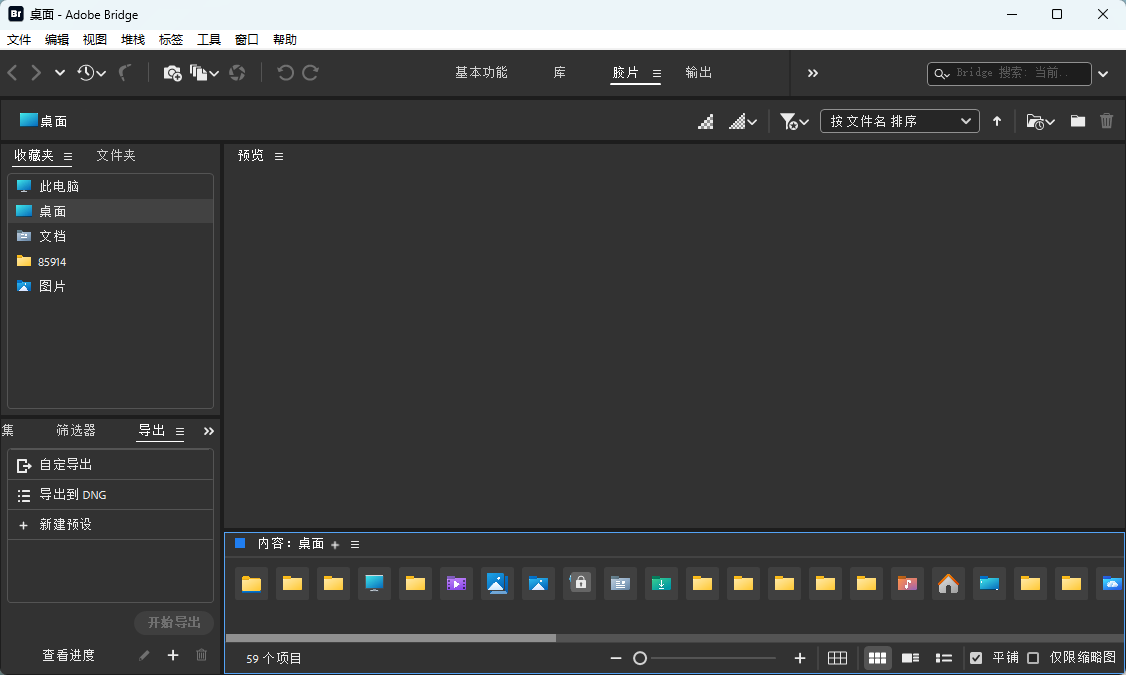
Task: Select the 收藏夹 panel tab
Action: click(34, 155)
